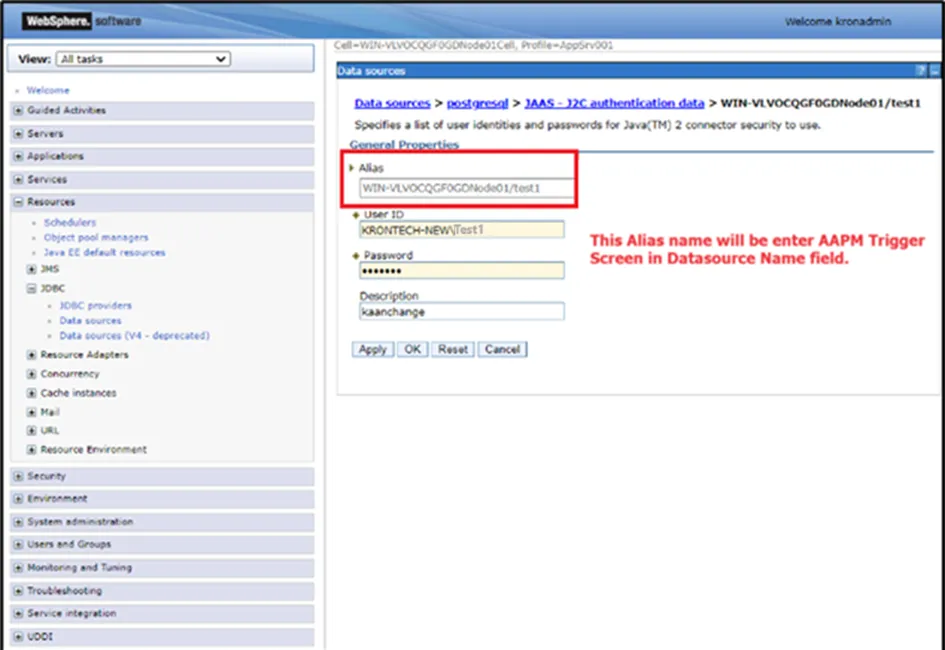Collapse the Resources section
Screen dimensions: 945x650
(x=18, y=202)
